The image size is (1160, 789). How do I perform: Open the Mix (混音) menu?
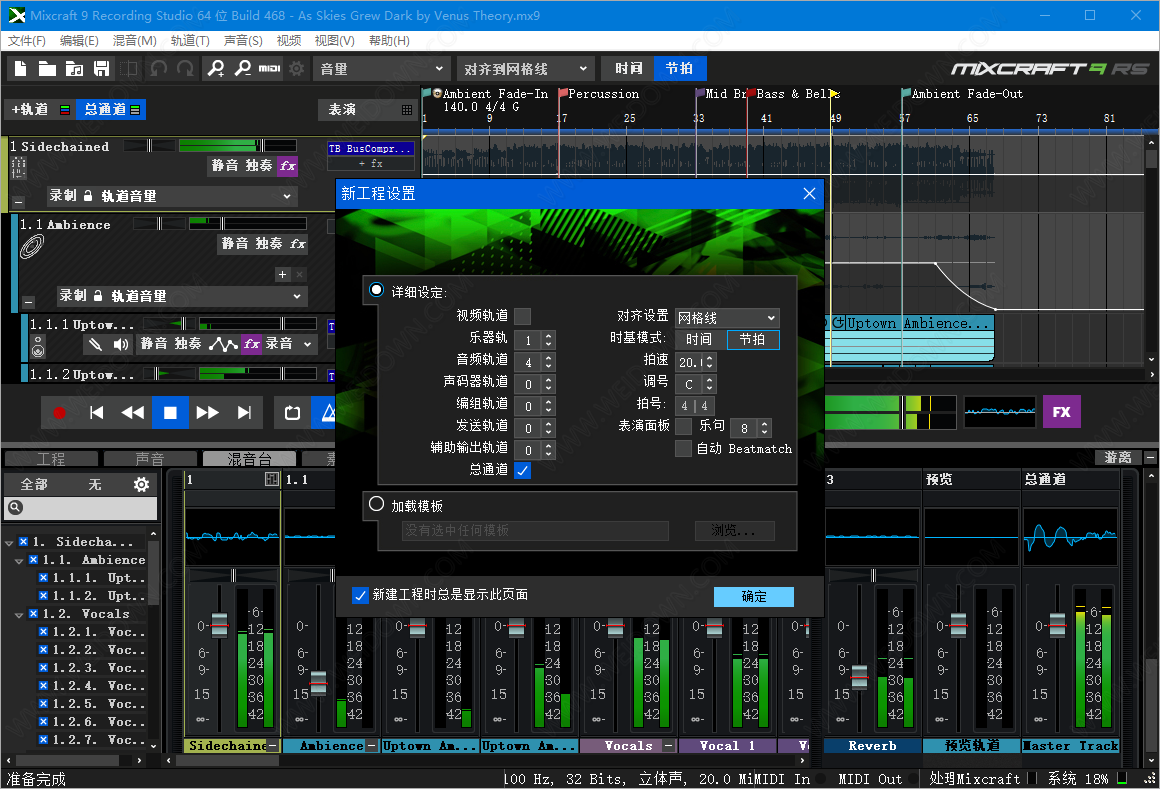point(135,41)
